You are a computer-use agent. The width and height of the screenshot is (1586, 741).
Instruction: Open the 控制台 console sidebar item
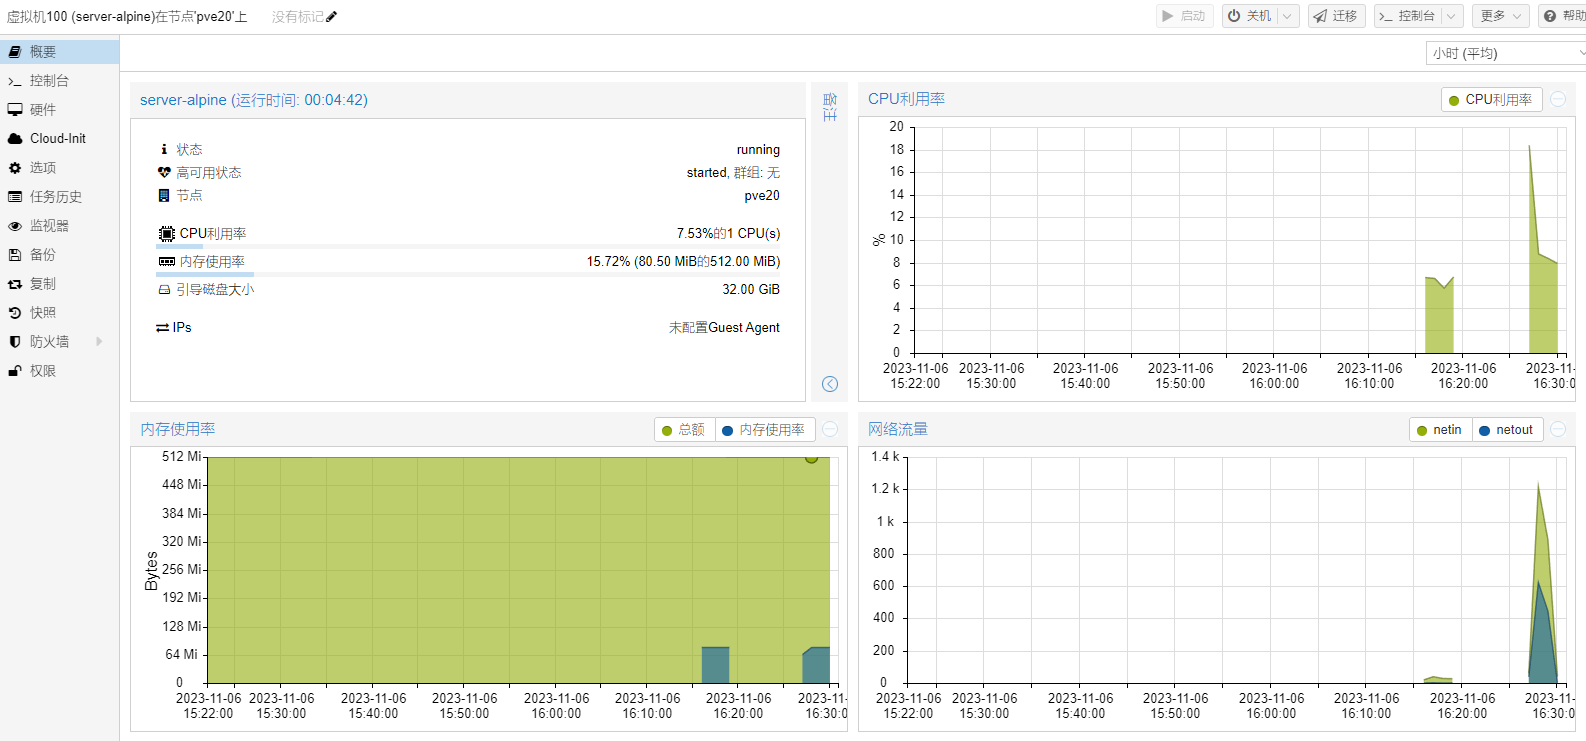pyautogui.click(x=59, y=81)
